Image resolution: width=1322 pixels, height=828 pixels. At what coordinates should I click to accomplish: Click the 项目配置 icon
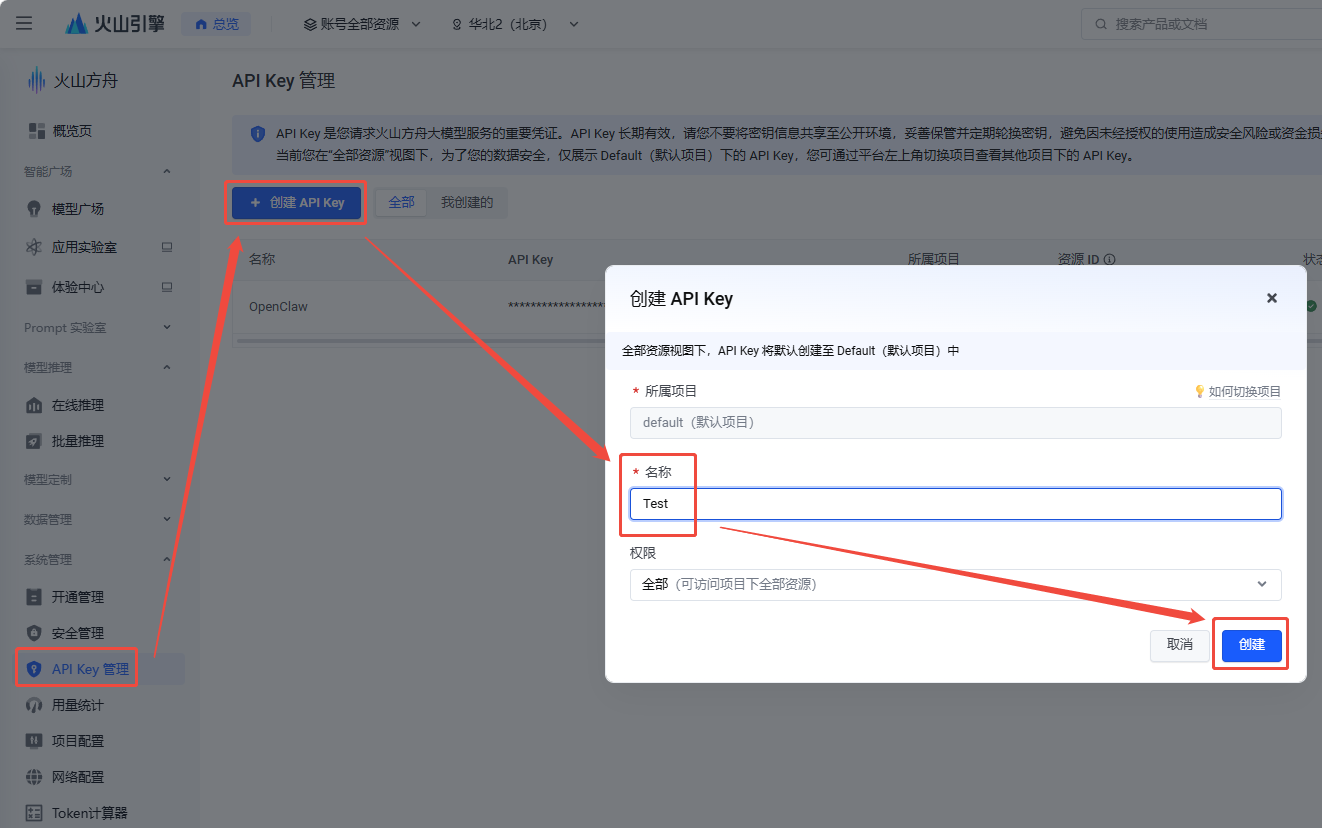(x=35, y=741)
